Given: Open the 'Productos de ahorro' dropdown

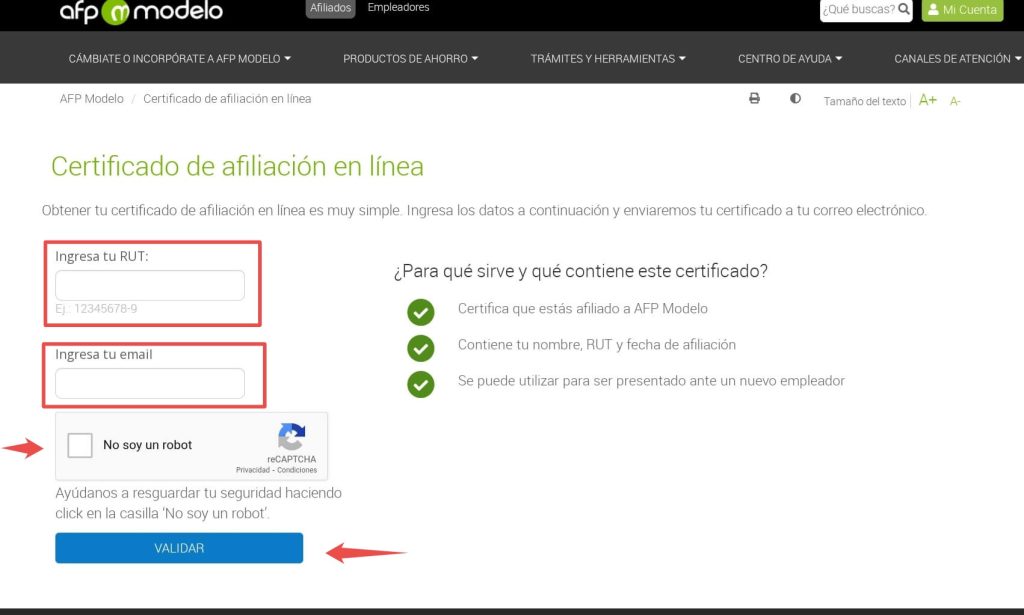Looking at the screenshot, I should [x=410, y=59].
